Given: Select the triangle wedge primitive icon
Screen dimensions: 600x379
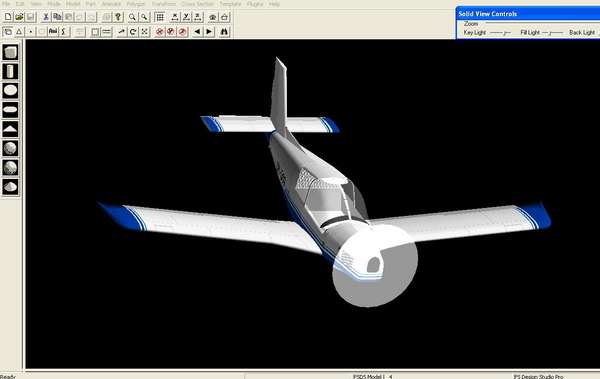Looking at the screenshot, I should 10,129.
